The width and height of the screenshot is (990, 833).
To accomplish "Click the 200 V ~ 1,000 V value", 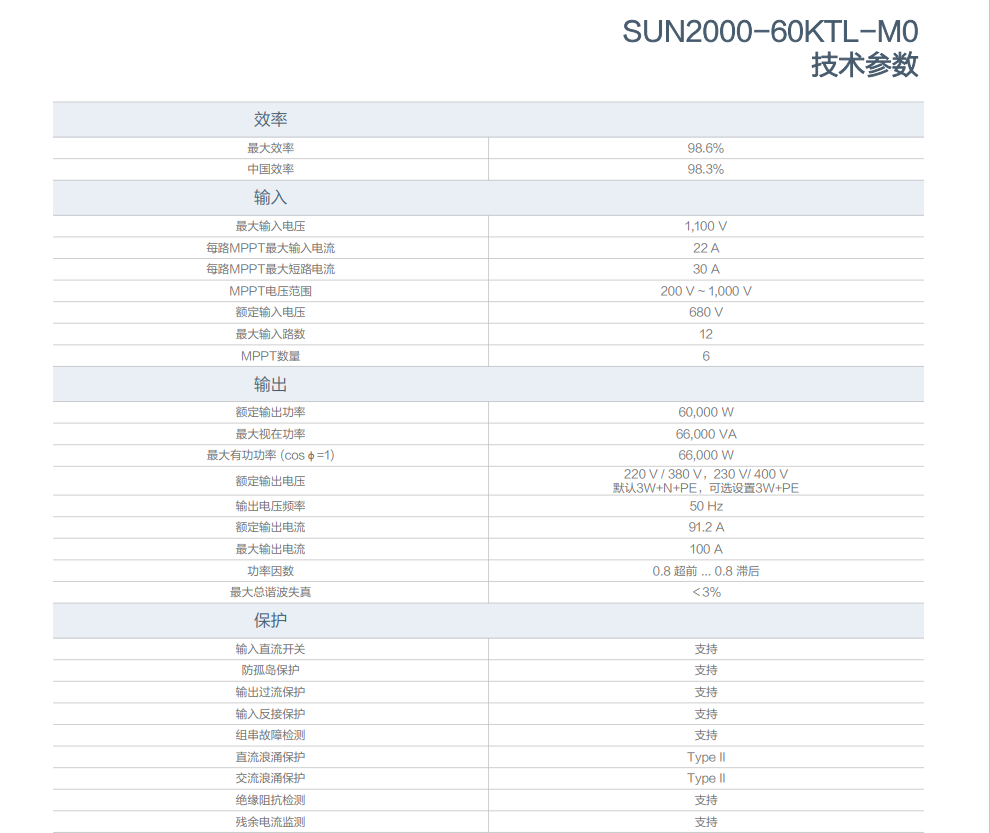I will coord(705,290).
